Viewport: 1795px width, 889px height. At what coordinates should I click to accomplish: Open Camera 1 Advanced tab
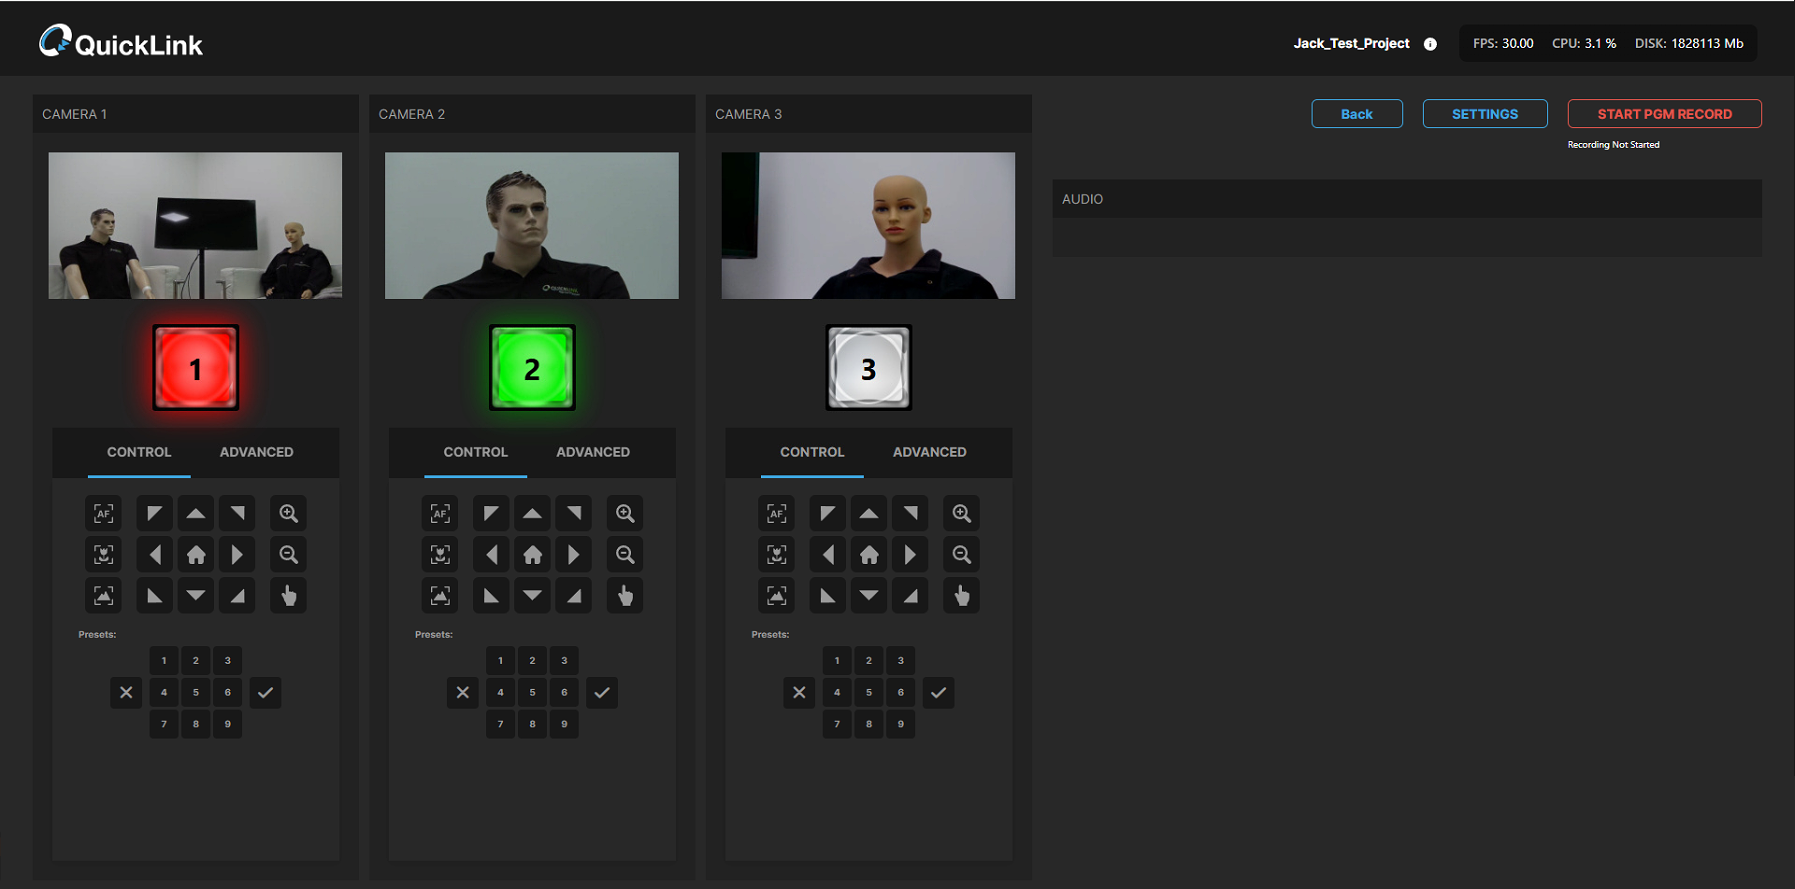coord(256,452)
